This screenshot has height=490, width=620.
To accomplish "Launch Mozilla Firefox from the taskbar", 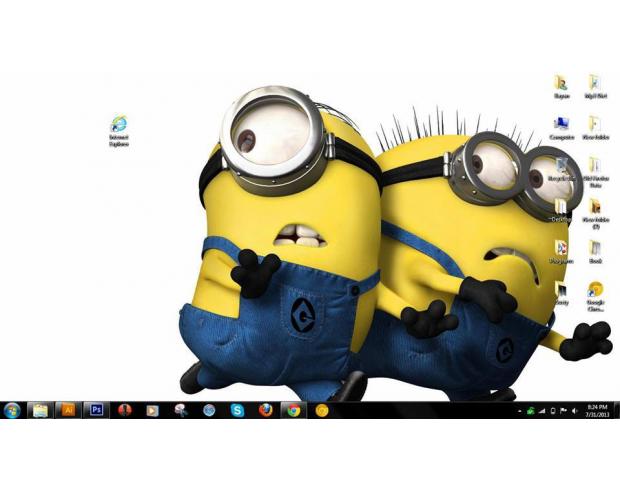I will [266, 411].
